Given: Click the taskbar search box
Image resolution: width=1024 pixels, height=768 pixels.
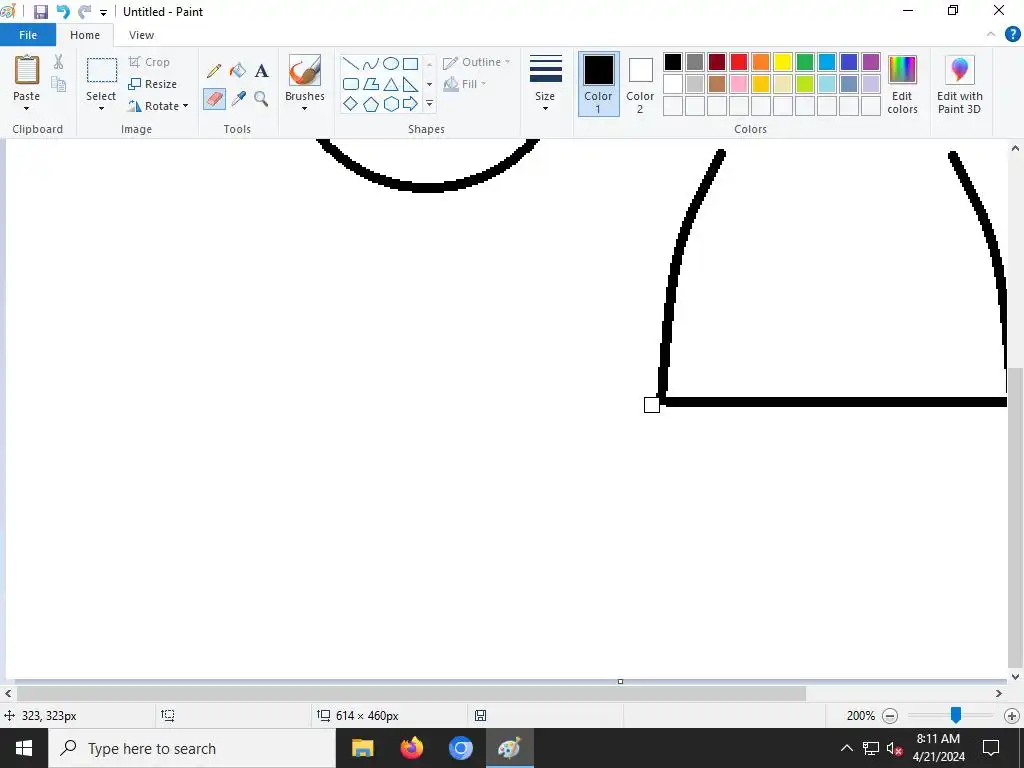Looking at the screenshot, I should pos(192,748).
